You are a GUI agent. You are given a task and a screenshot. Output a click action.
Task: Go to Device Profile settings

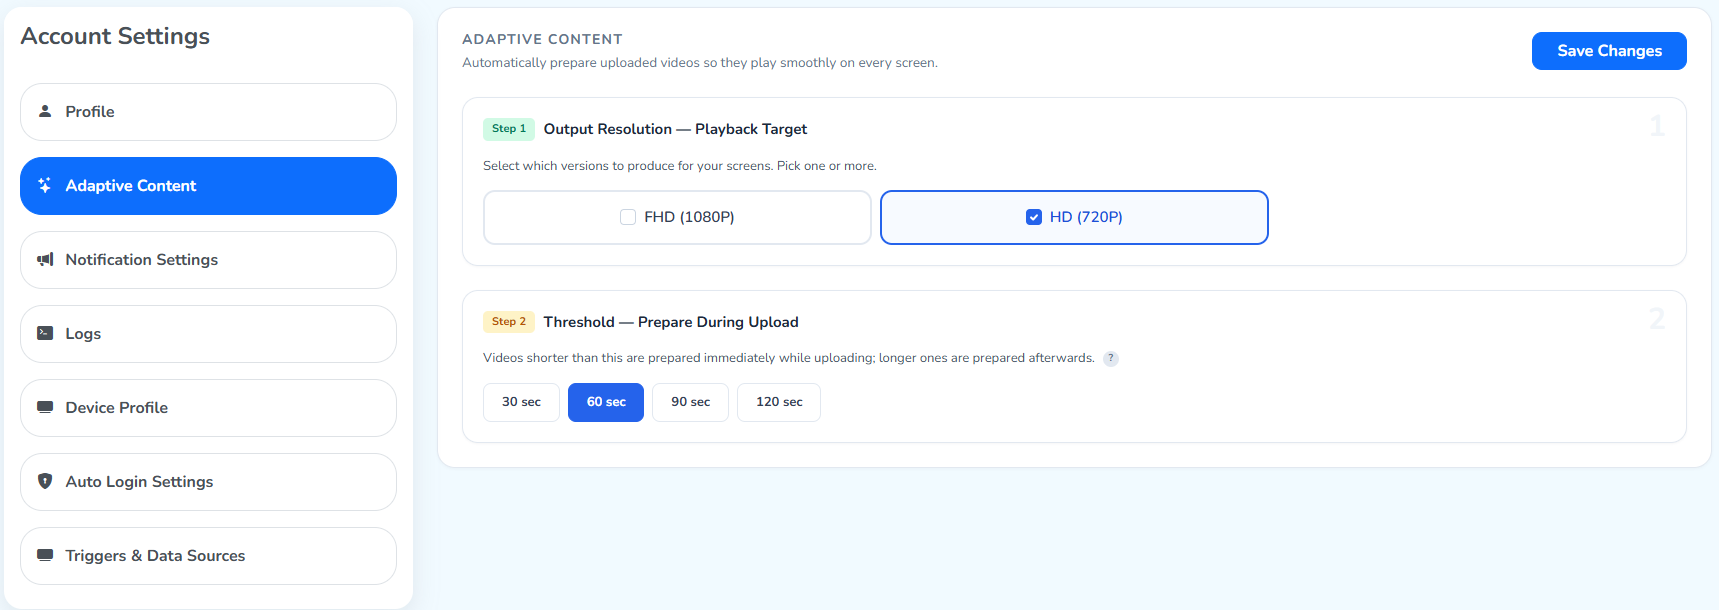click(208, 408)
